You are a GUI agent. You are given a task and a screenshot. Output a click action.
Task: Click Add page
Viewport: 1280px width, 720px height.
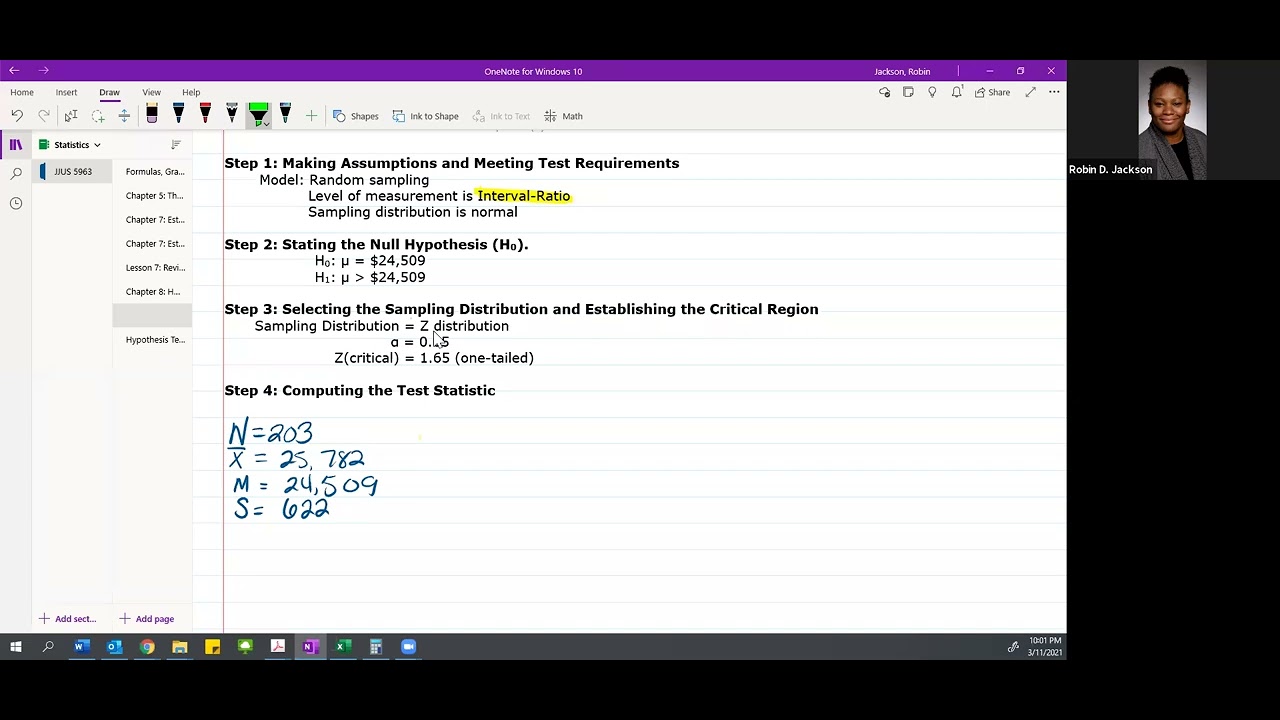click(x=147, y=619)
